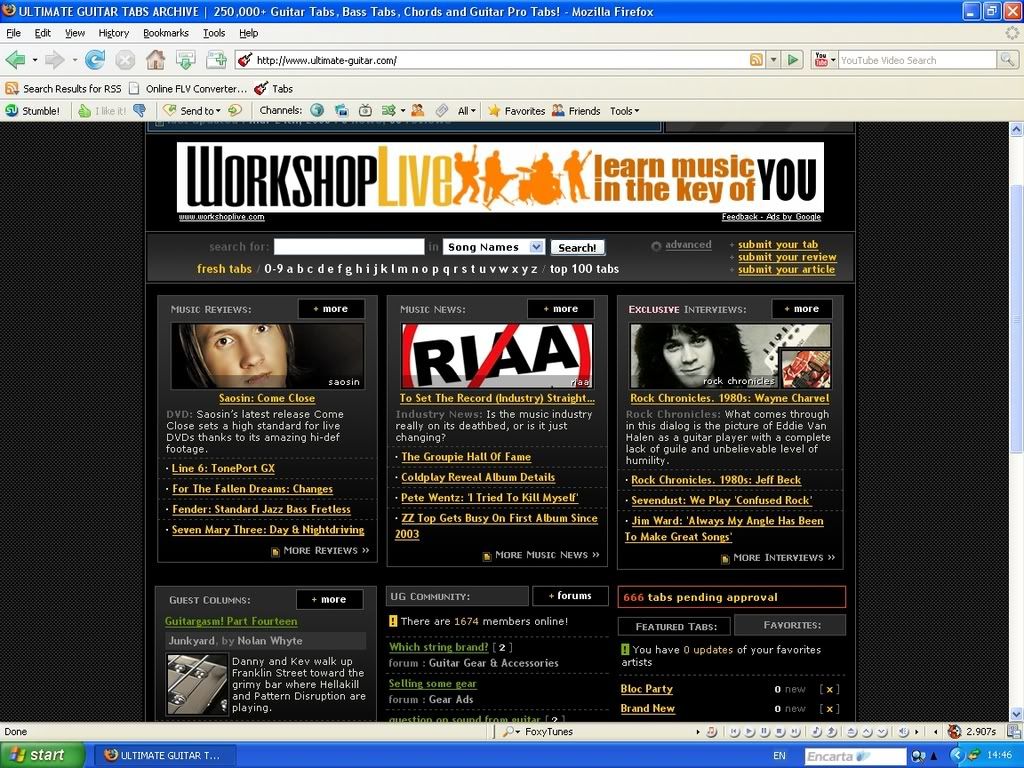
Task: Expand the StumbleUpon 'Tools' dropdown
Action: (624, 111)
